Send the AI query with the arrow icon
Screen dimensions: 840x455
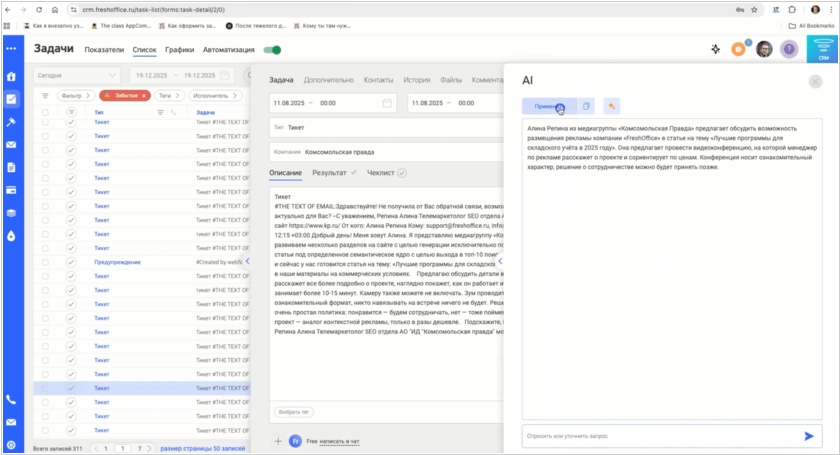[x=808, y=436]
